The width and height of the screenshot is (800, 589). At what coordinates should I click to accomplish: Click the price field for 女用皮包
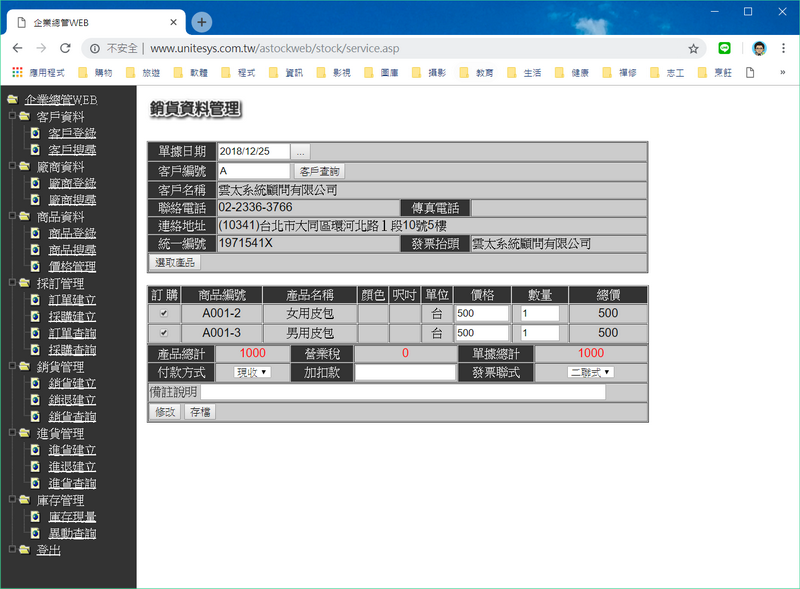(x=482, y=313)
